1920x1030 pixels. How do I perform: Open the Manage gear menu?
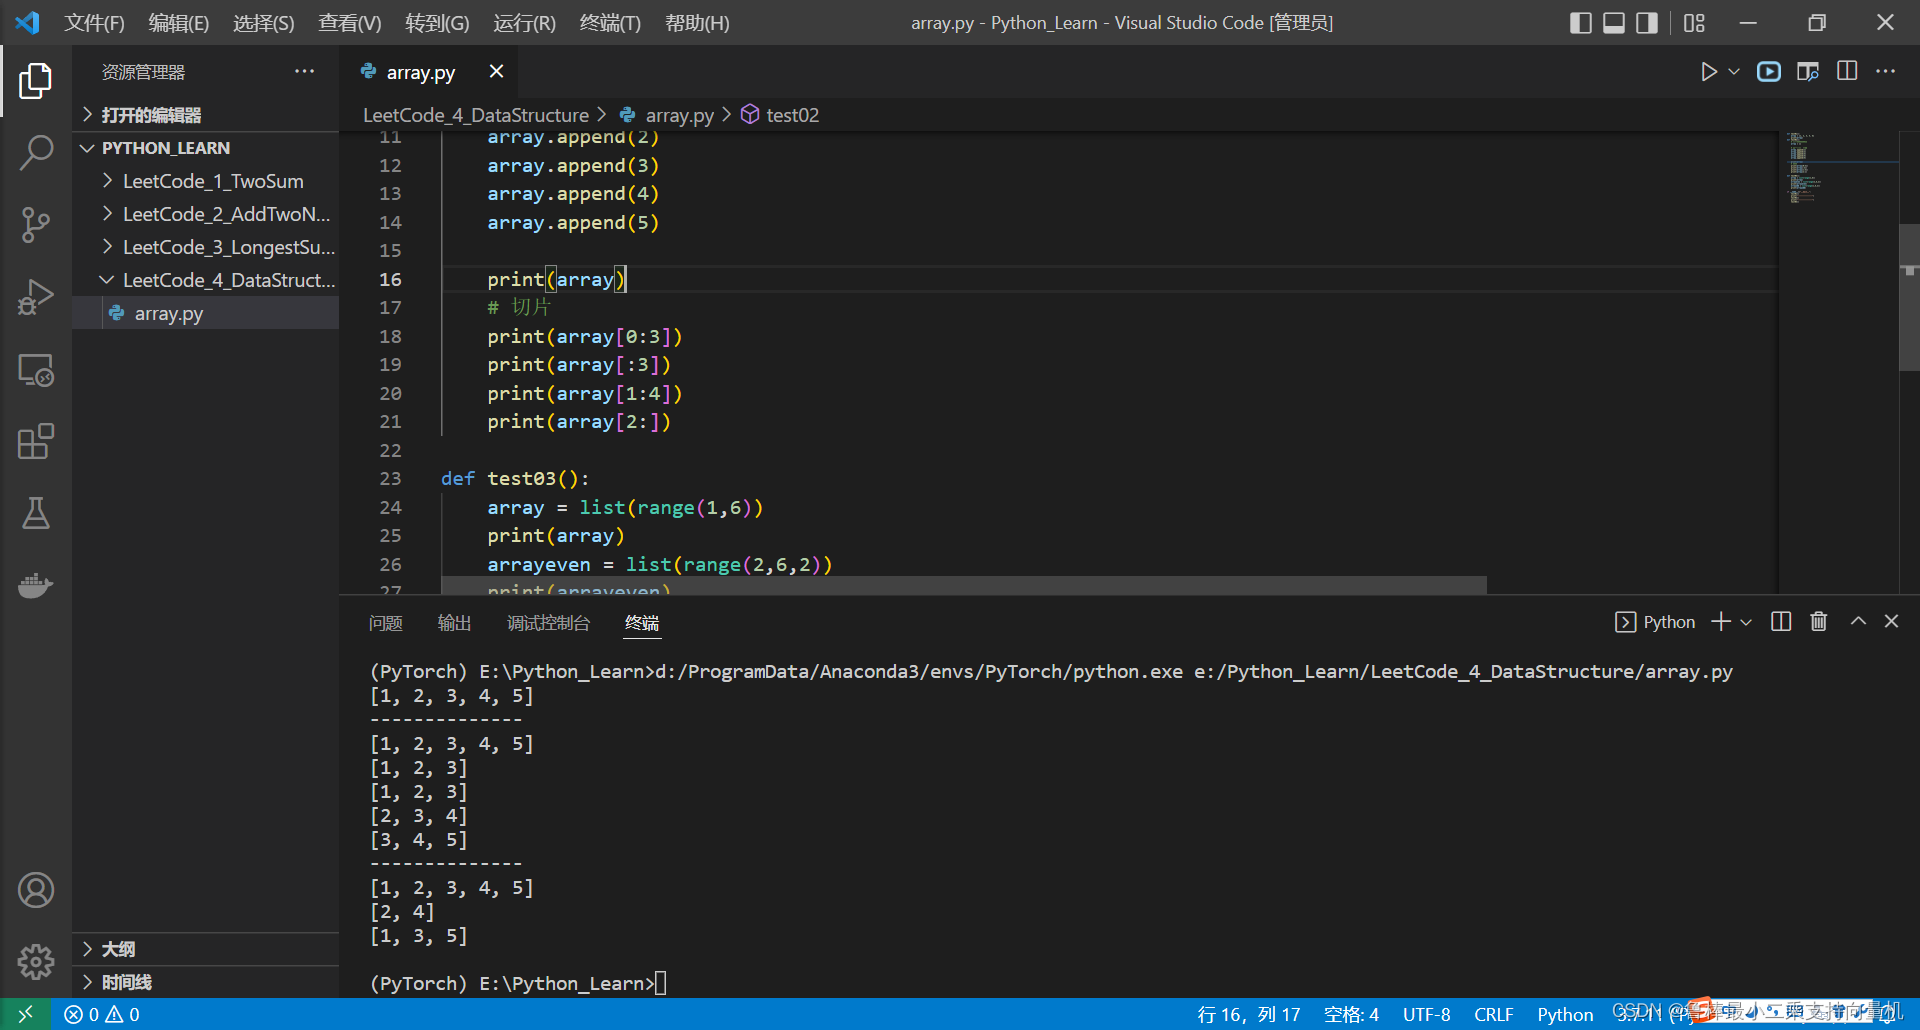tap(35, 962)
